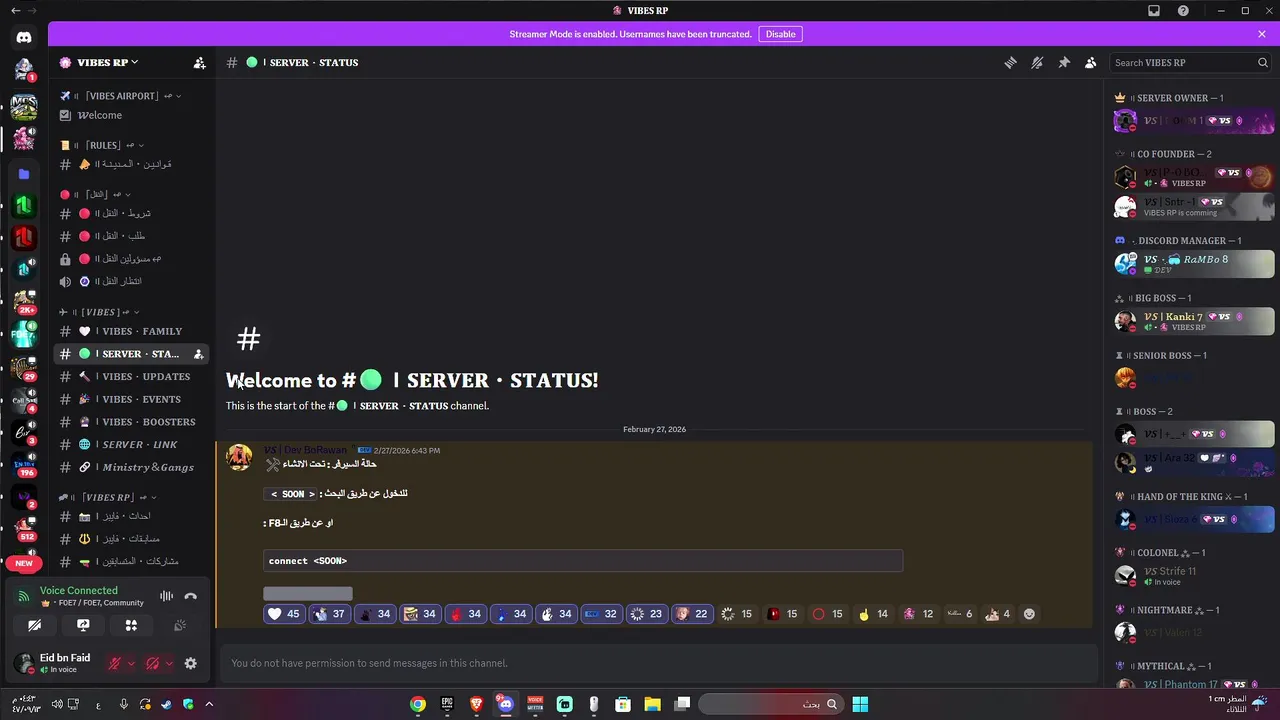Viewport: 1280px width, 720px height.
Task: Open Epic Games launcher on taskbar
Action: click(447, 704)
